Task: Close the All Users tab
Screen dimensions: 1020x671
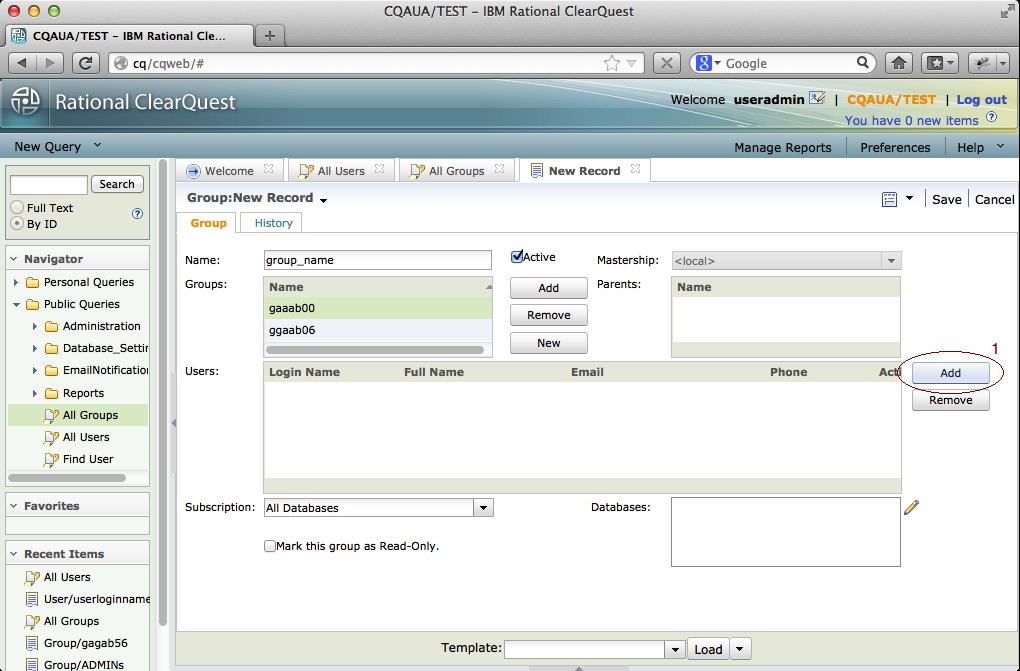Action: [x=380, y=169]
